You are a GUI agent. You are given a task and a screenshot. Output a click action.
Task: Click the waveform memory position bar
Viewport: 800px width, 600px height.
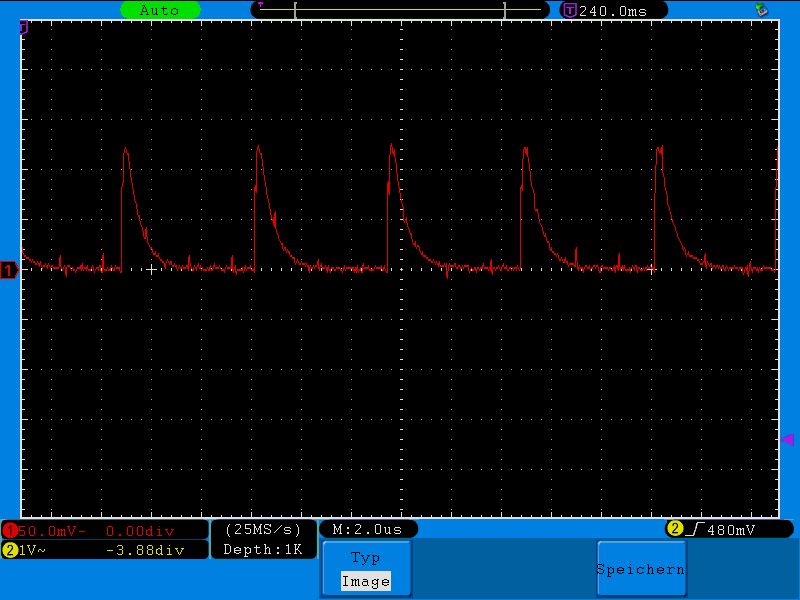[400, 10]
